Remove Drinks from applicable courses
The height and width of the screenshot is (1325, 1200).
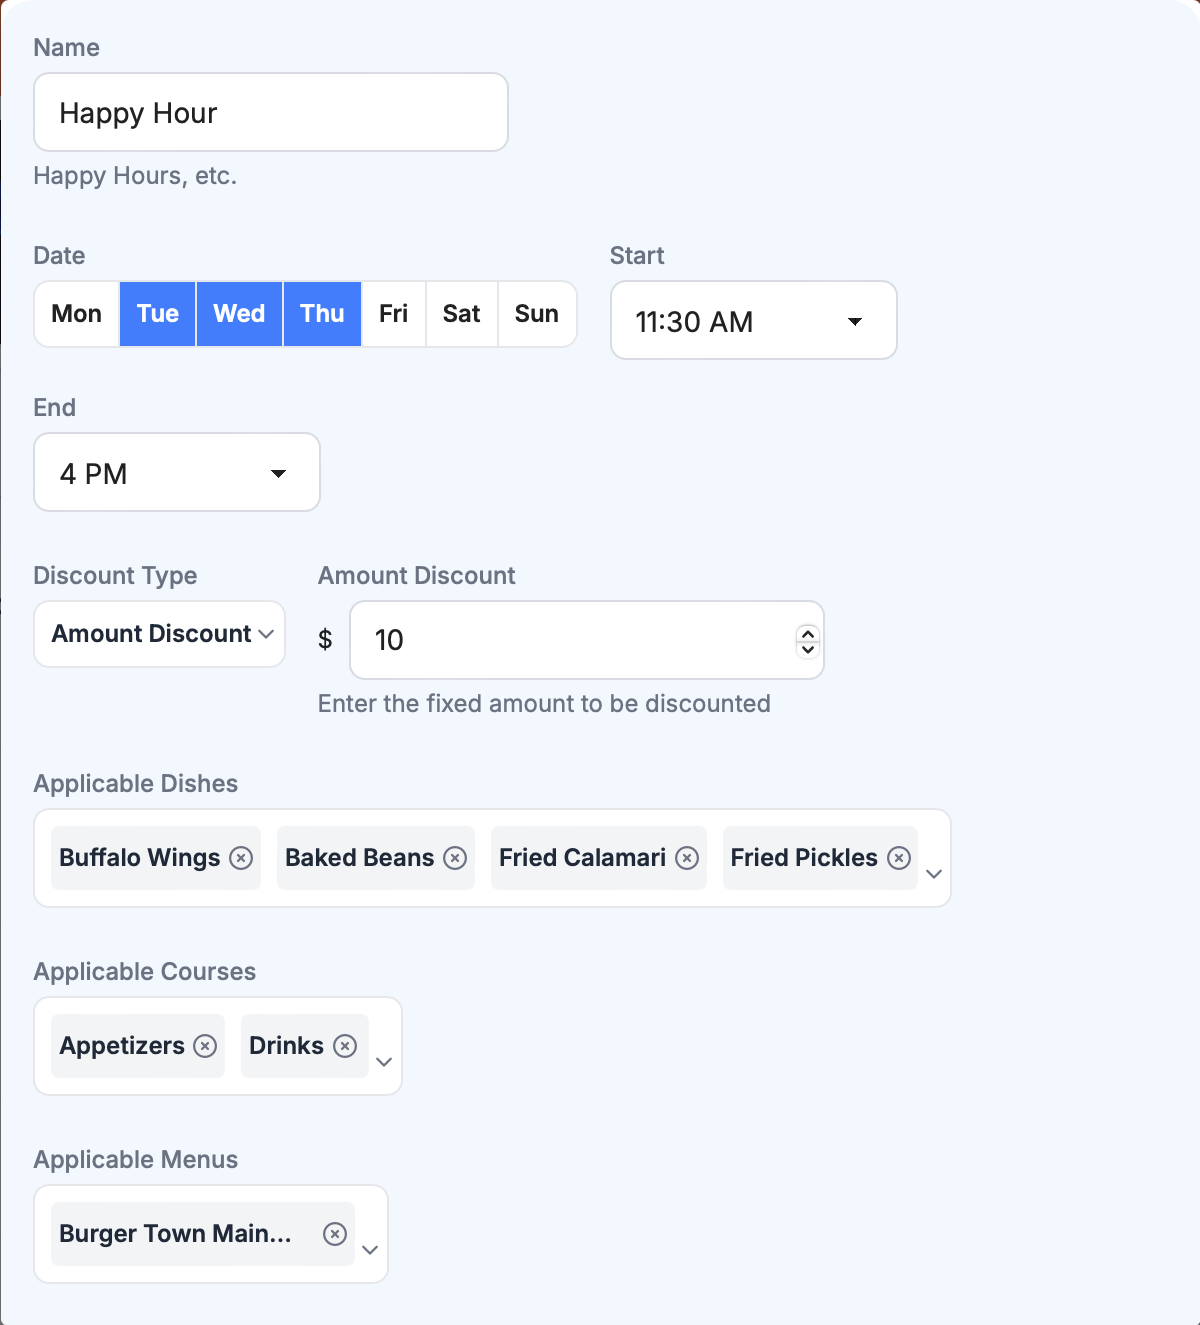coord(345,1045)
